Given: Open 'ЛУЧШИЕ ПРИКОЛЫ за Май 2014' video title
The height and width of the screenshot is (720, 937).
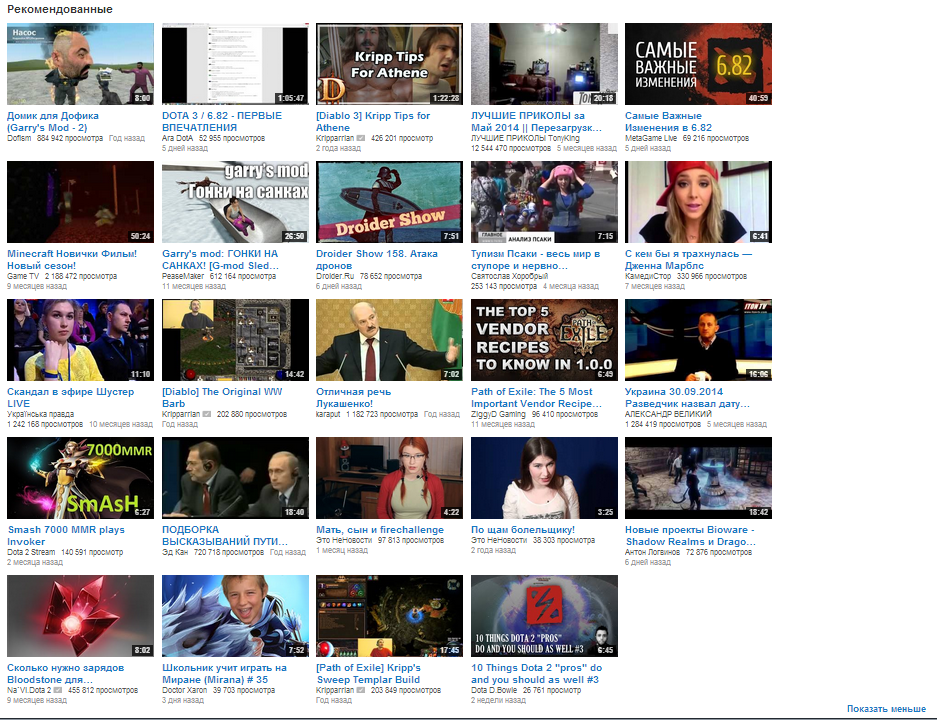Looking at the screenshot, I should click(x=536, y=121).
